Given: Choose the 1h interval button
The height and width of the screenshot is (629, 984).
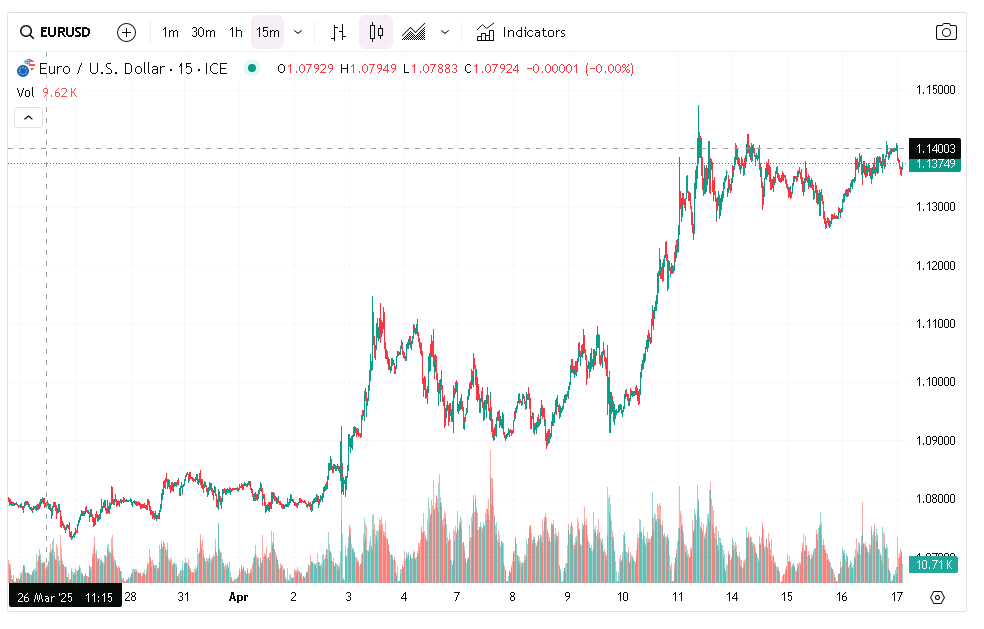Looking at the screenshot, I should (236, 32).
